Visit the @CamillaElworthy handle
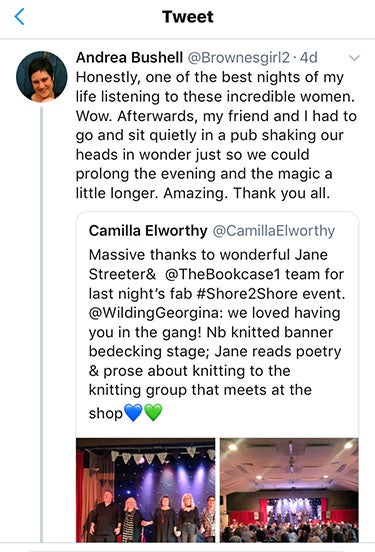The height and width of the screenshot is (552, 375). tap(274, 231)
